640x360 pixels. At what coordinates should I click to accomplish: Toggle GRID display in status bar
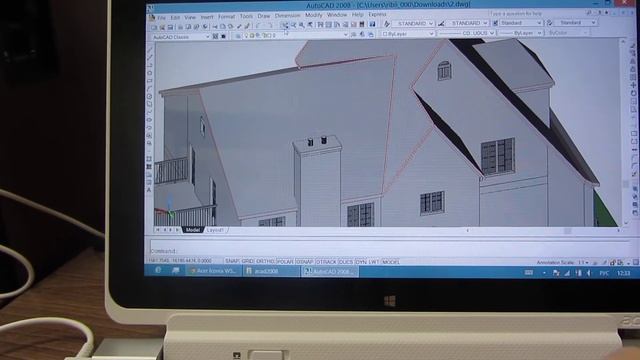click(x=247, y=261)
